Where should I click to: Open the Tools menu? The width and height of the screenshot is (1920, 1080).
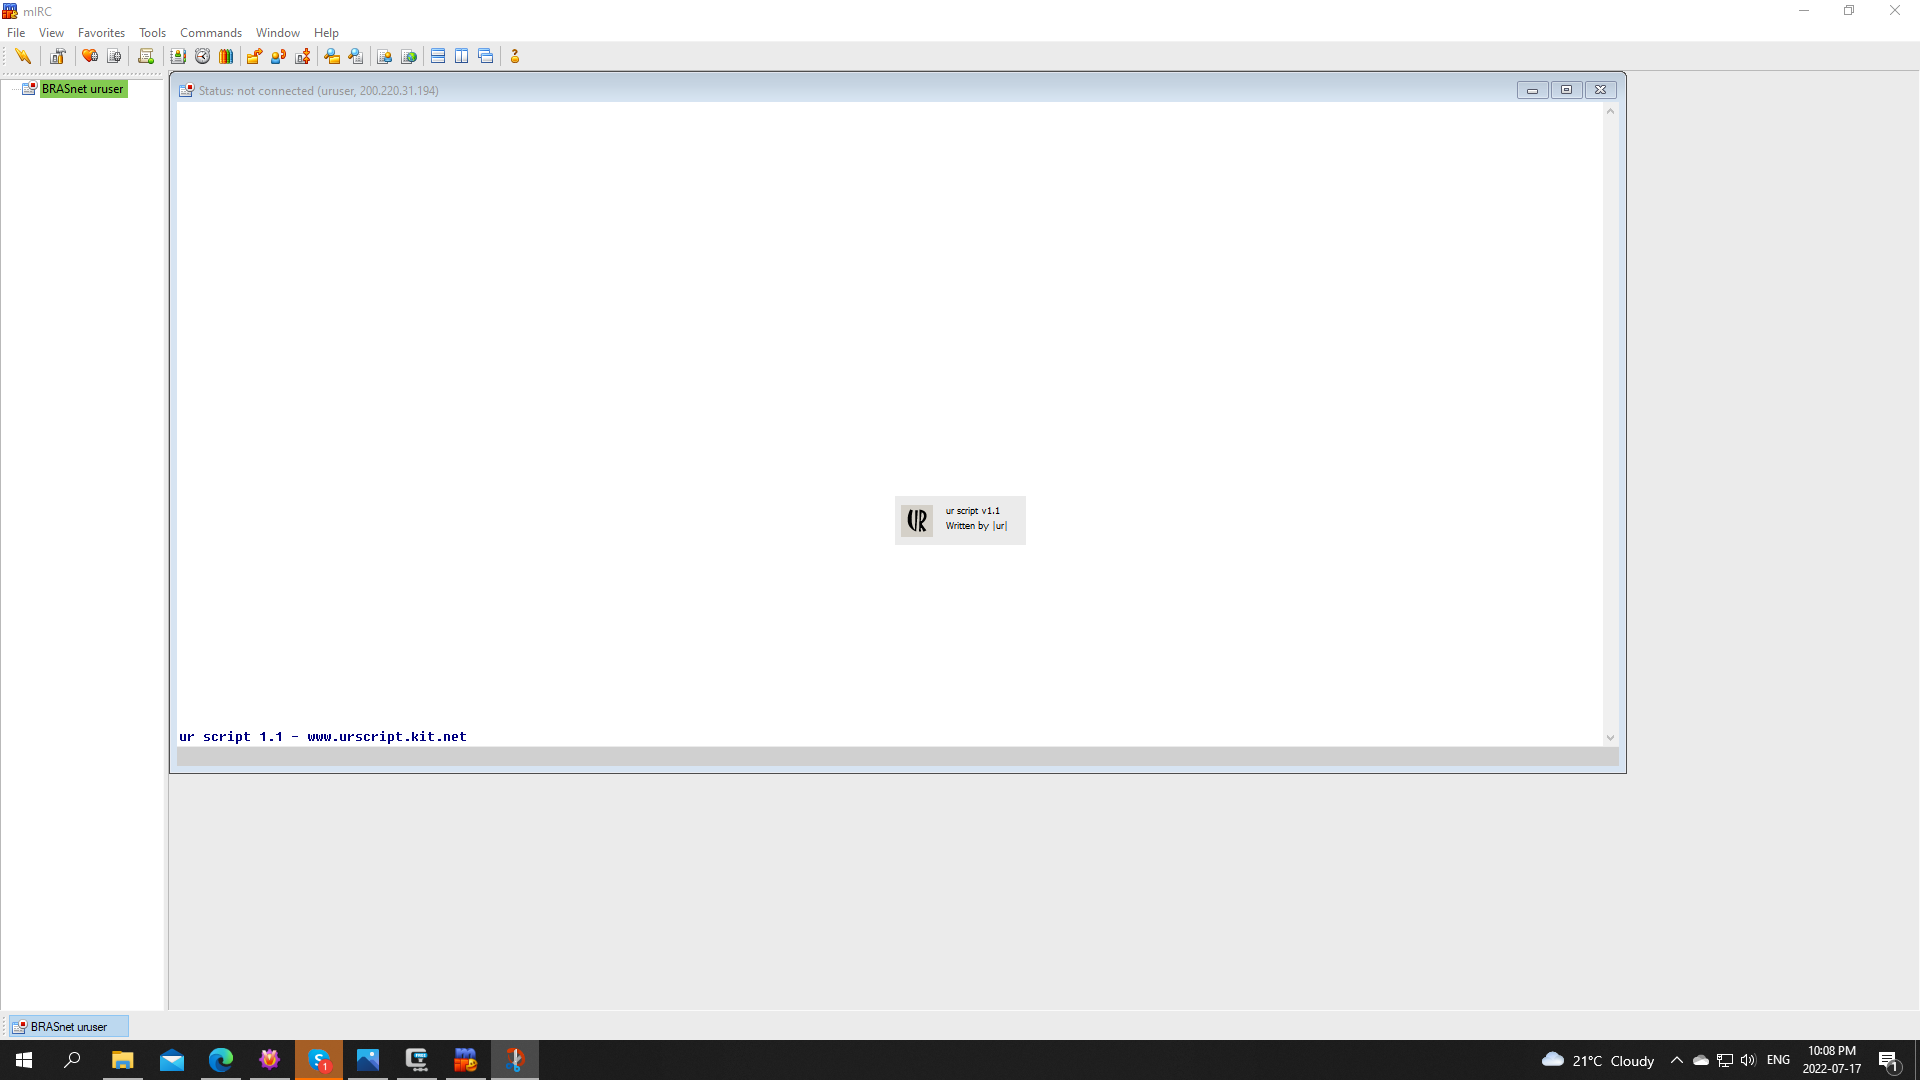pos(152,32)
